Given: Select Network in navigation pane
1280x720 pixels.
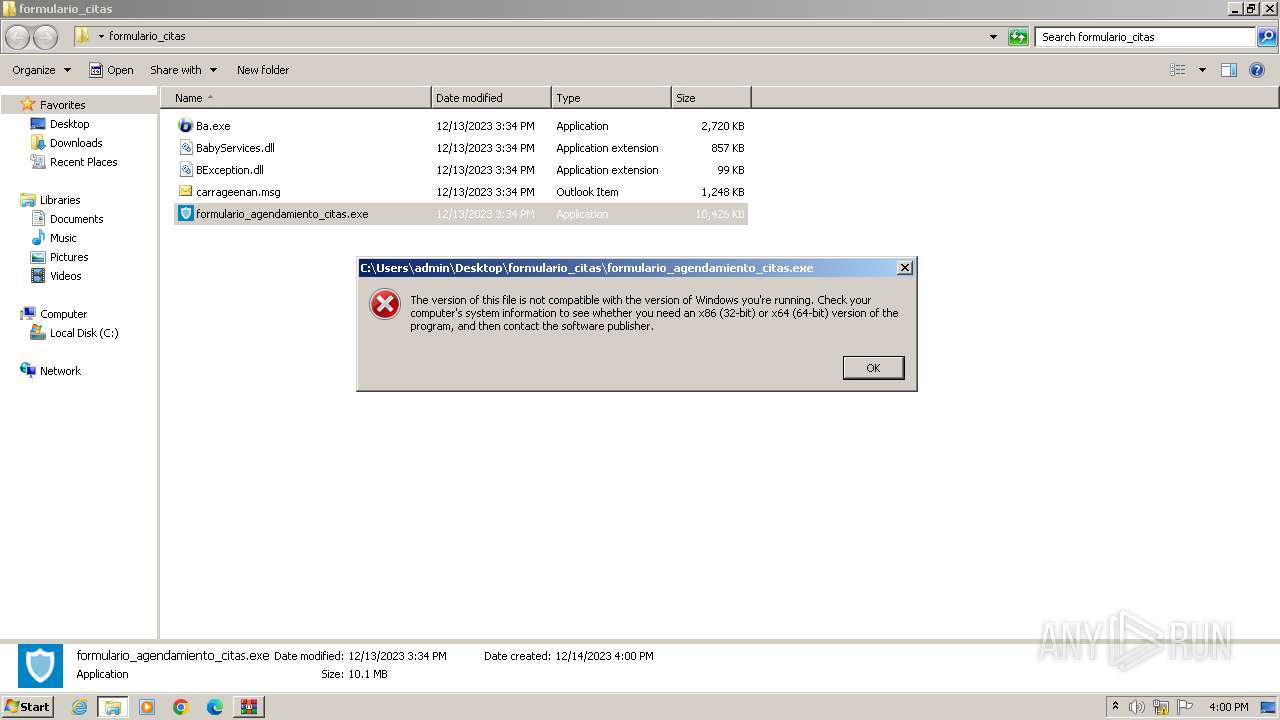Looking at the screenshot, I should coord(60,371).
